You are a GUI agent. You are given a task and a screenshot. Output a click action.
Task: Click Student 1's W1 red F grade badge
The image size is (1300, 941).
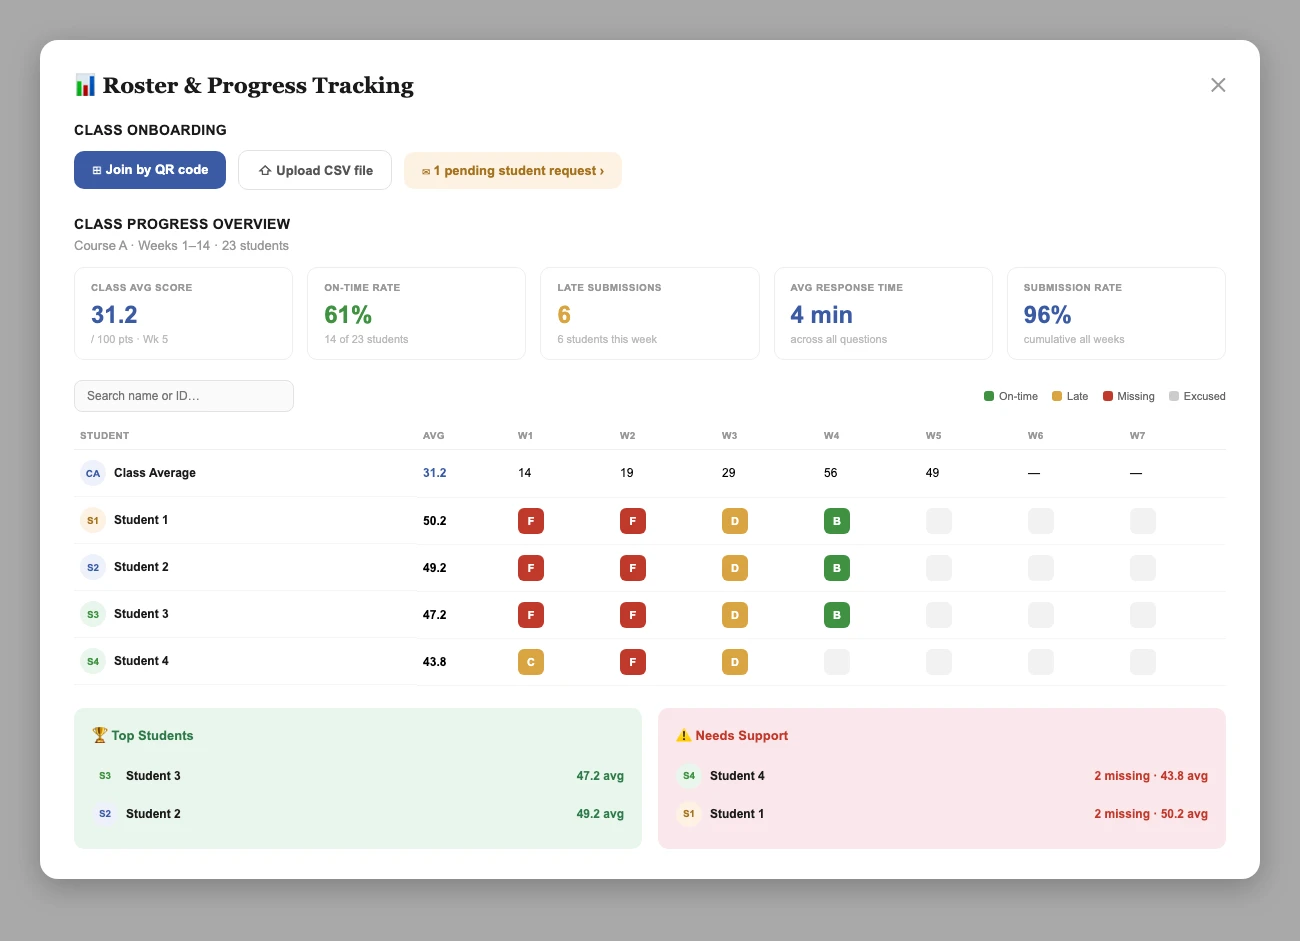pos(531,521)
